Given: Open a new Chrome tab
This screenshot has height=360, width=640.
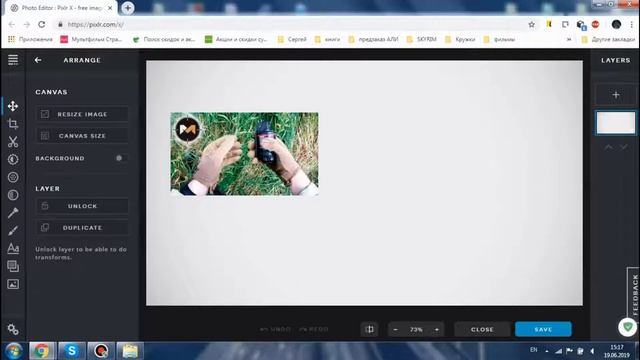Looking at the screenshot, I should point(128,8).
